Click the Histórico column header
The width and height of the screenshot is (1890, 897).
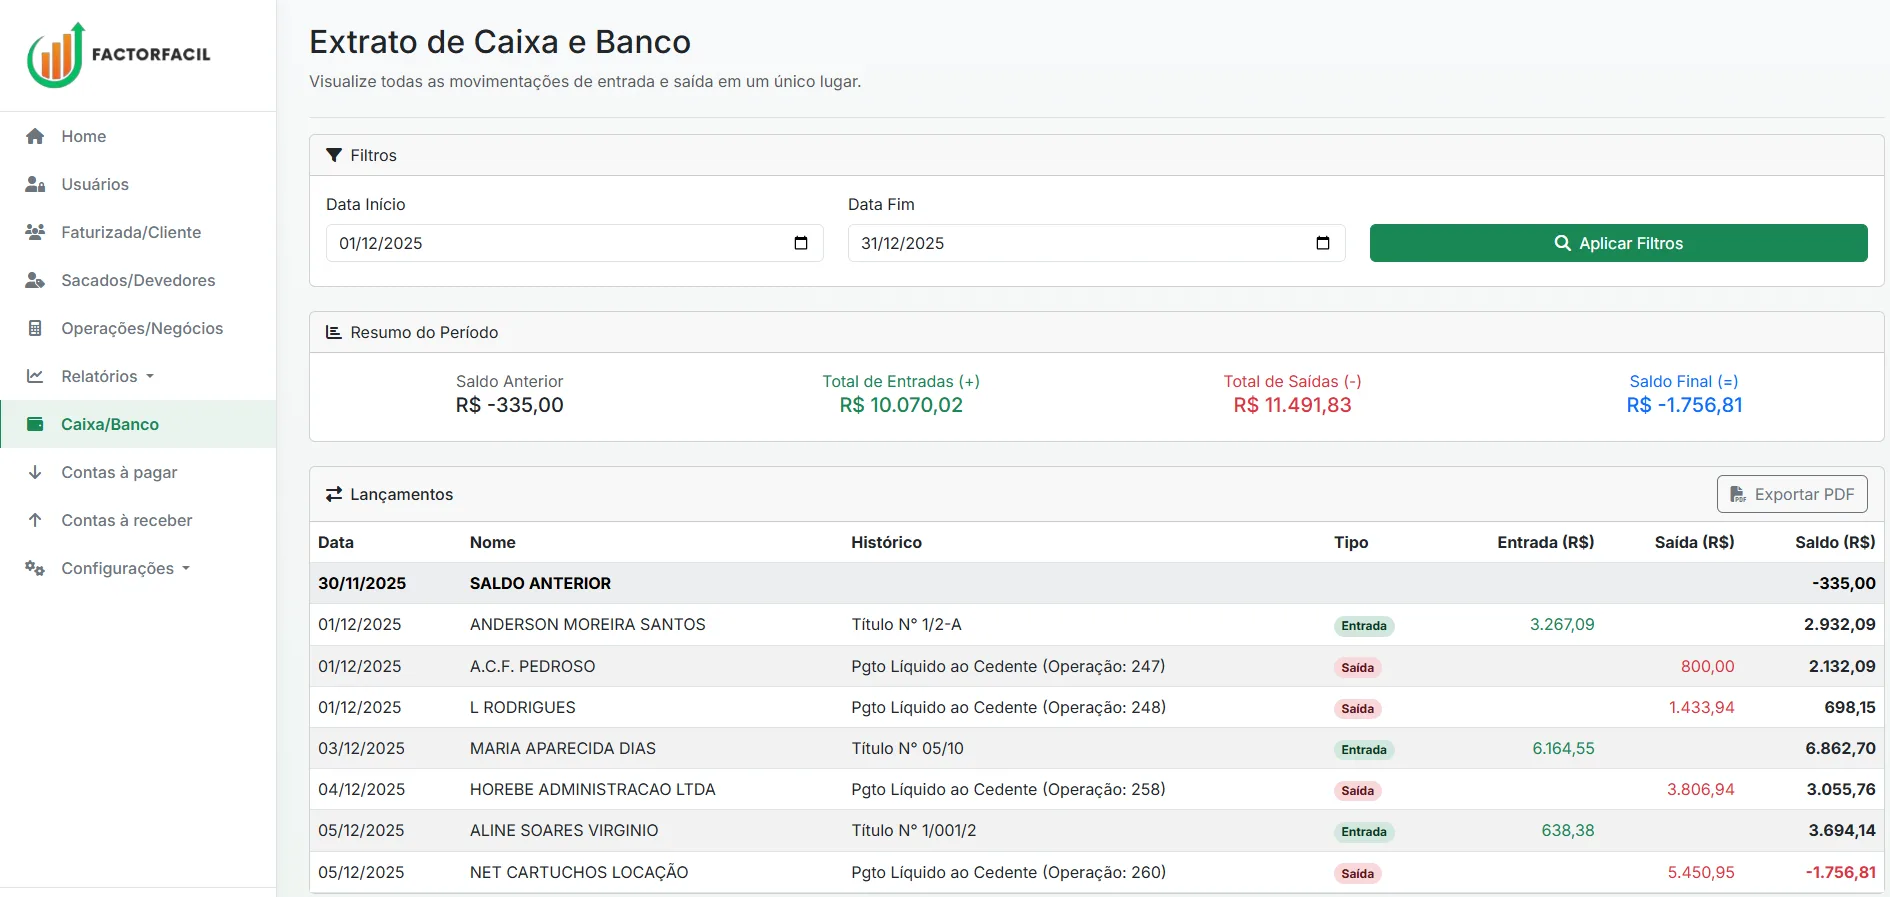tap(886, 542)
